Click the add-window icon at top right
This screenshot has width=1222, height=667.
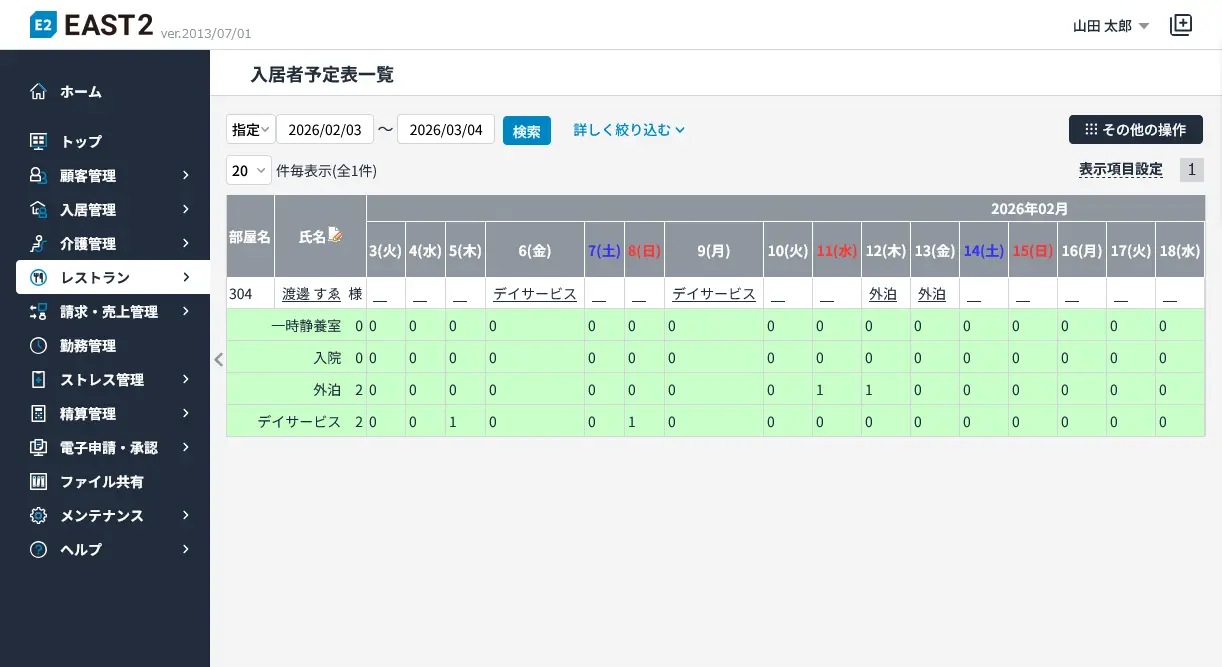click(x=1181, y=26)
